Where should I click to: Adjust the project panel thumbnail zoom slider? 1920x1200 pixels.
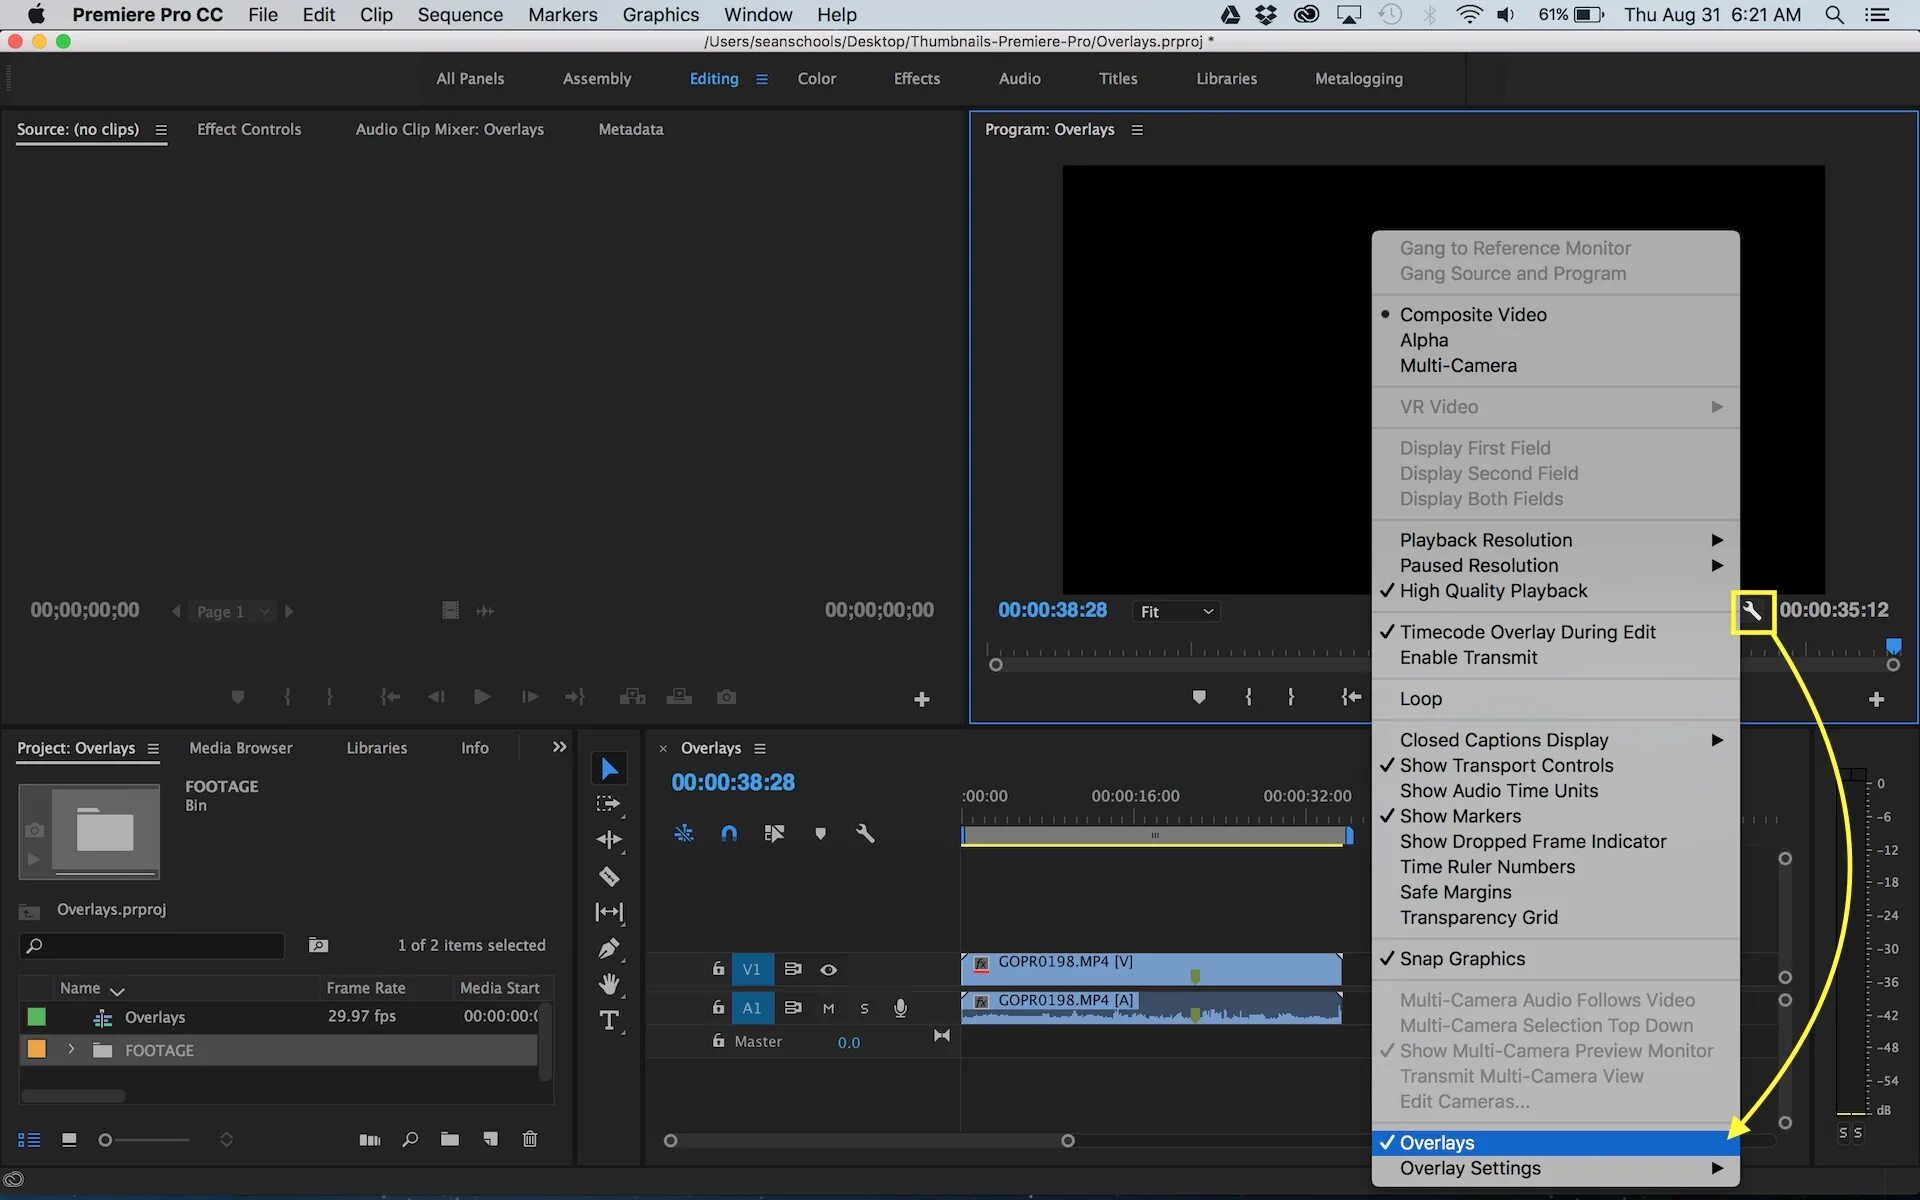tap(106, 1140)
